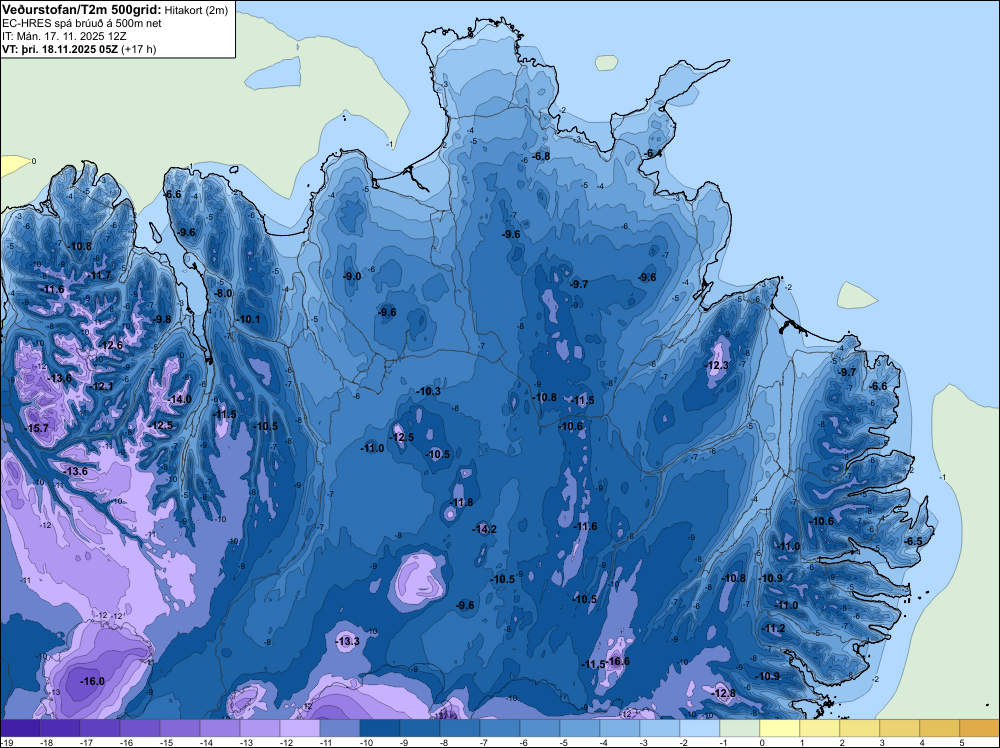Click the -11.8 temperature label on the map
1000x748 pixels.
pos(462,502)
